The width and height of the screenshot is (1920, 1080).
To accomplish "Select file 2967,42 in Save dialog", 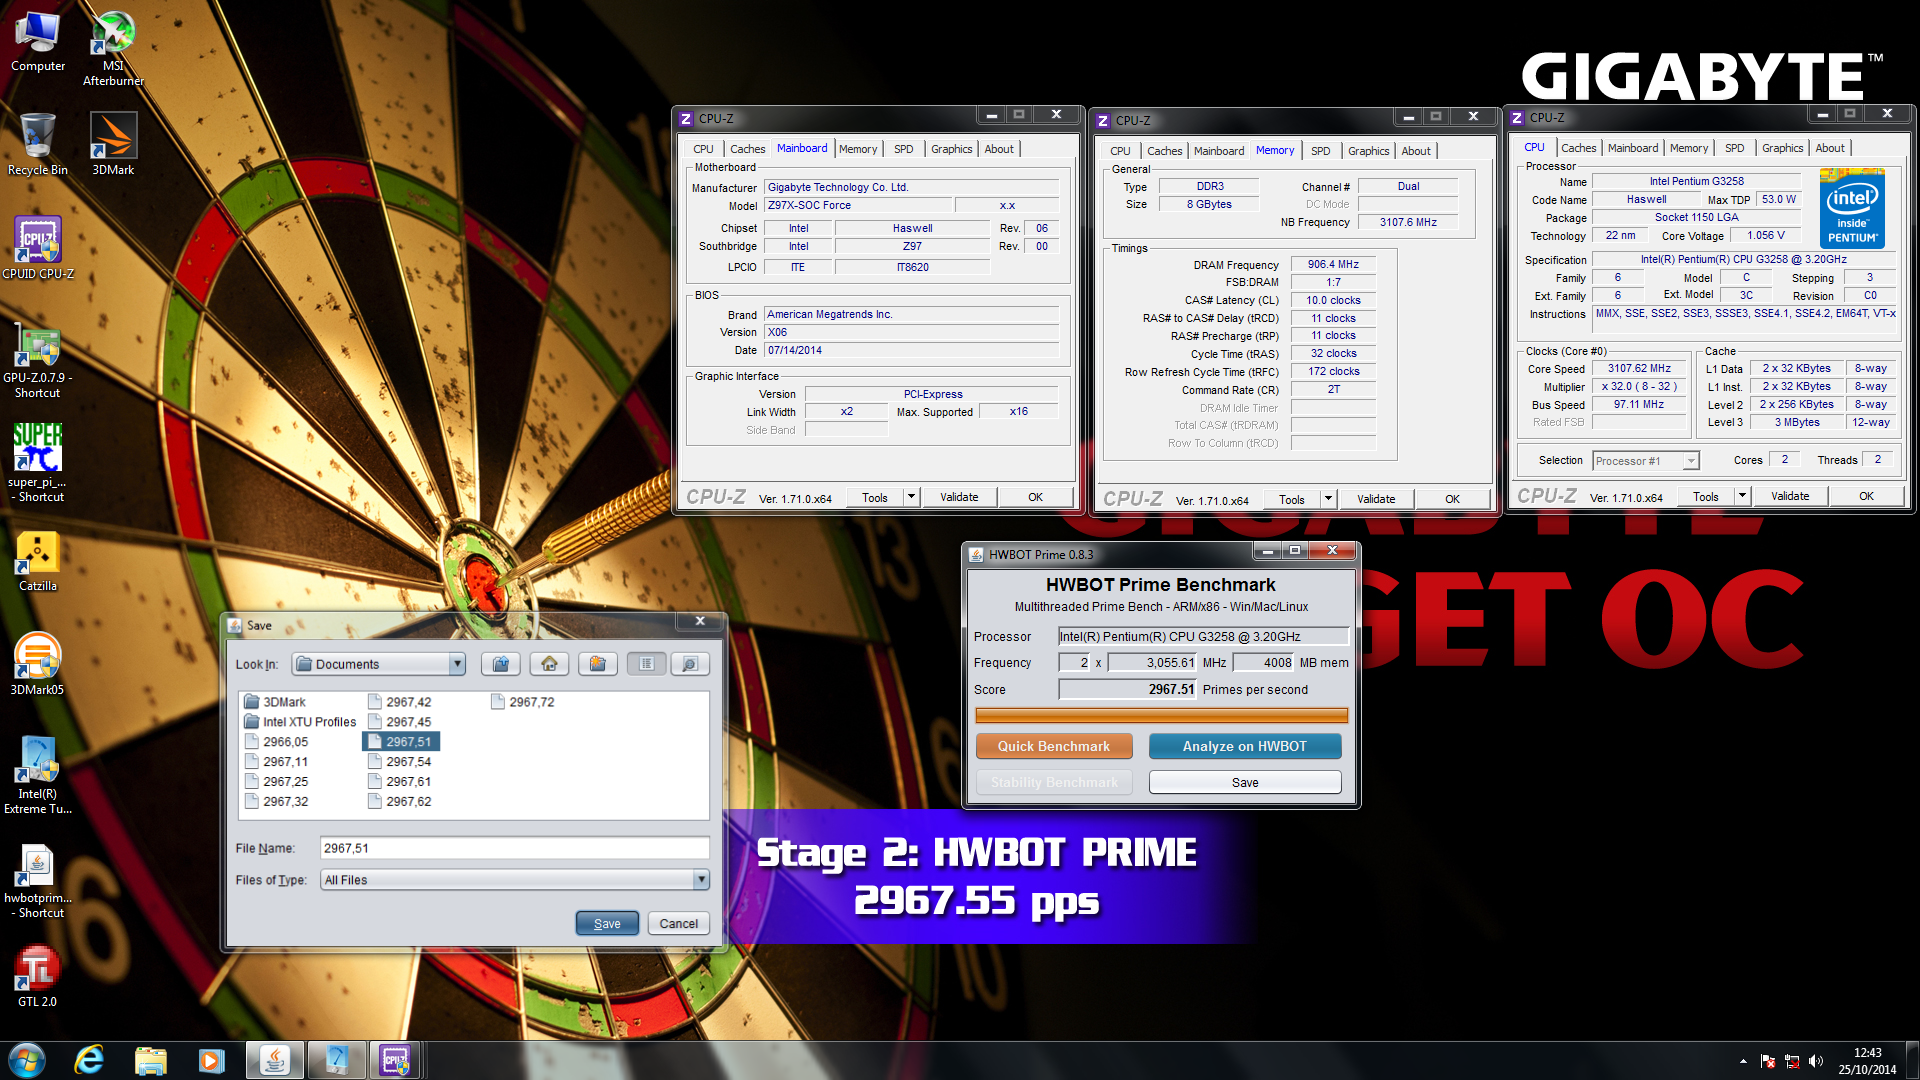I will pos(399,702).
